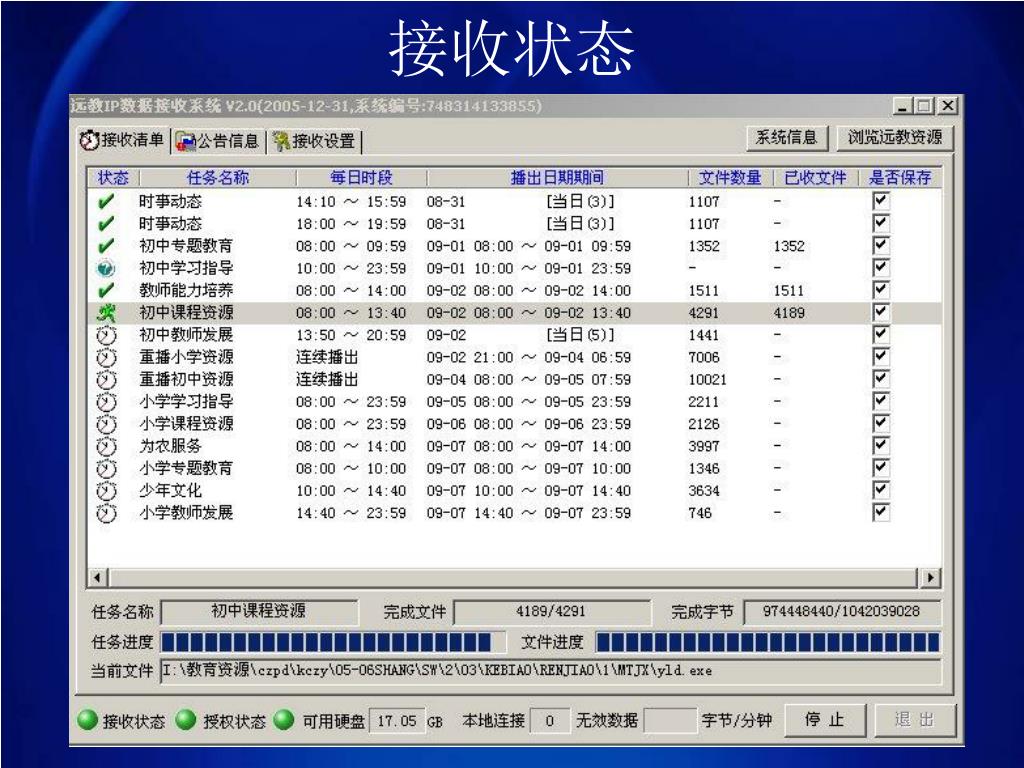Click the 浏览远教资源 button
1024x768 pixels.
895,138
